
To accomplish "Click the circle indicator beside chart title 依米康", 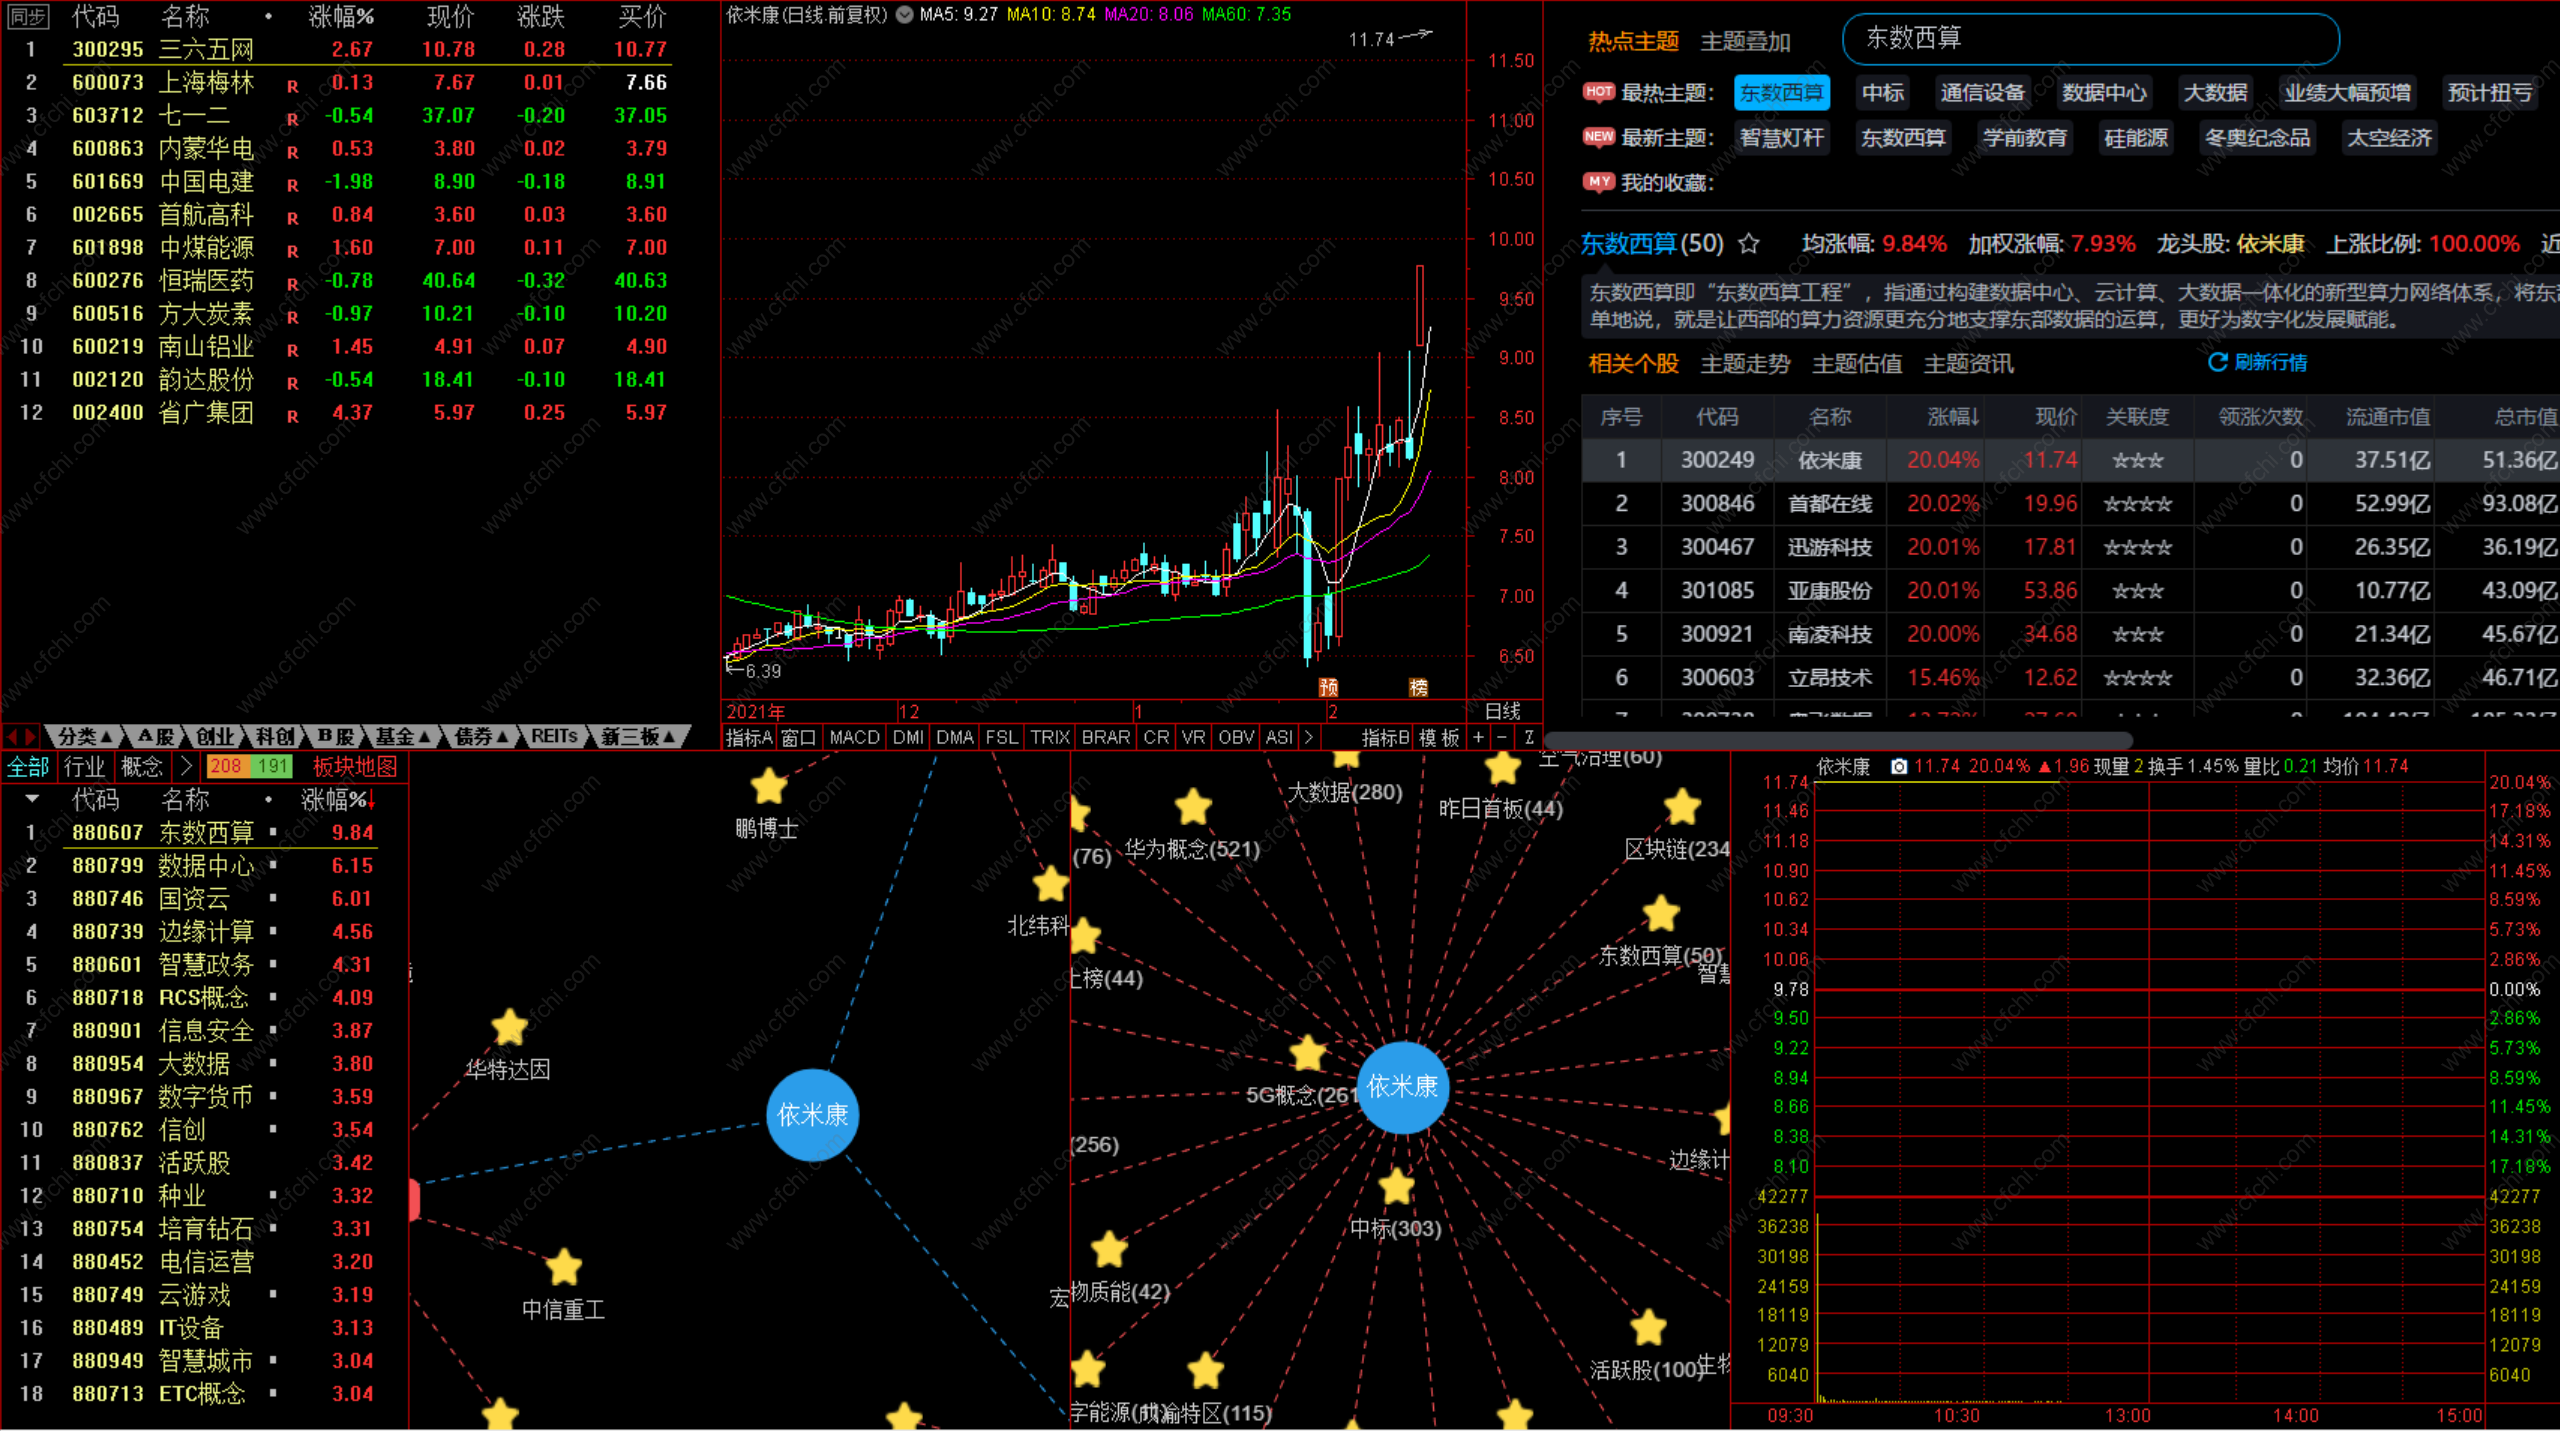I will coord(904,15).
